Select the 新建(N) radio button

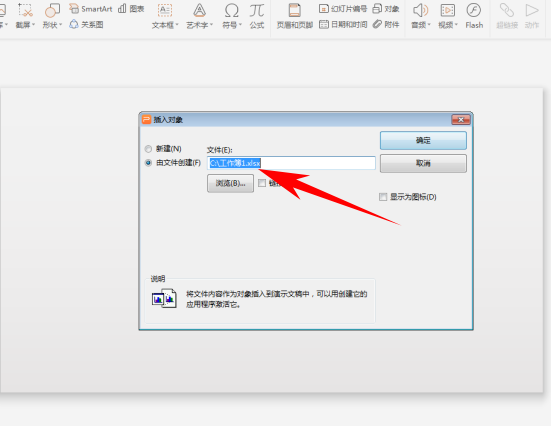[x=148, y=149]
